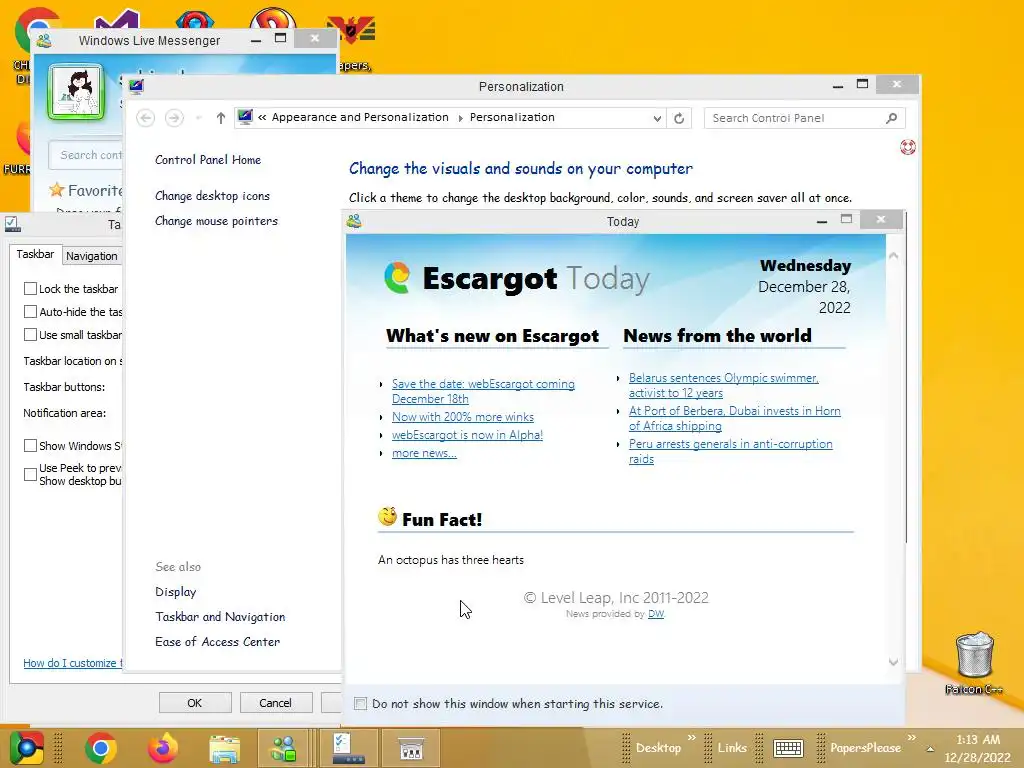Click Cancel in Taskbar properties dialog
The height and width of the screenshot is (768, 1024).
(x=275, y=703)
